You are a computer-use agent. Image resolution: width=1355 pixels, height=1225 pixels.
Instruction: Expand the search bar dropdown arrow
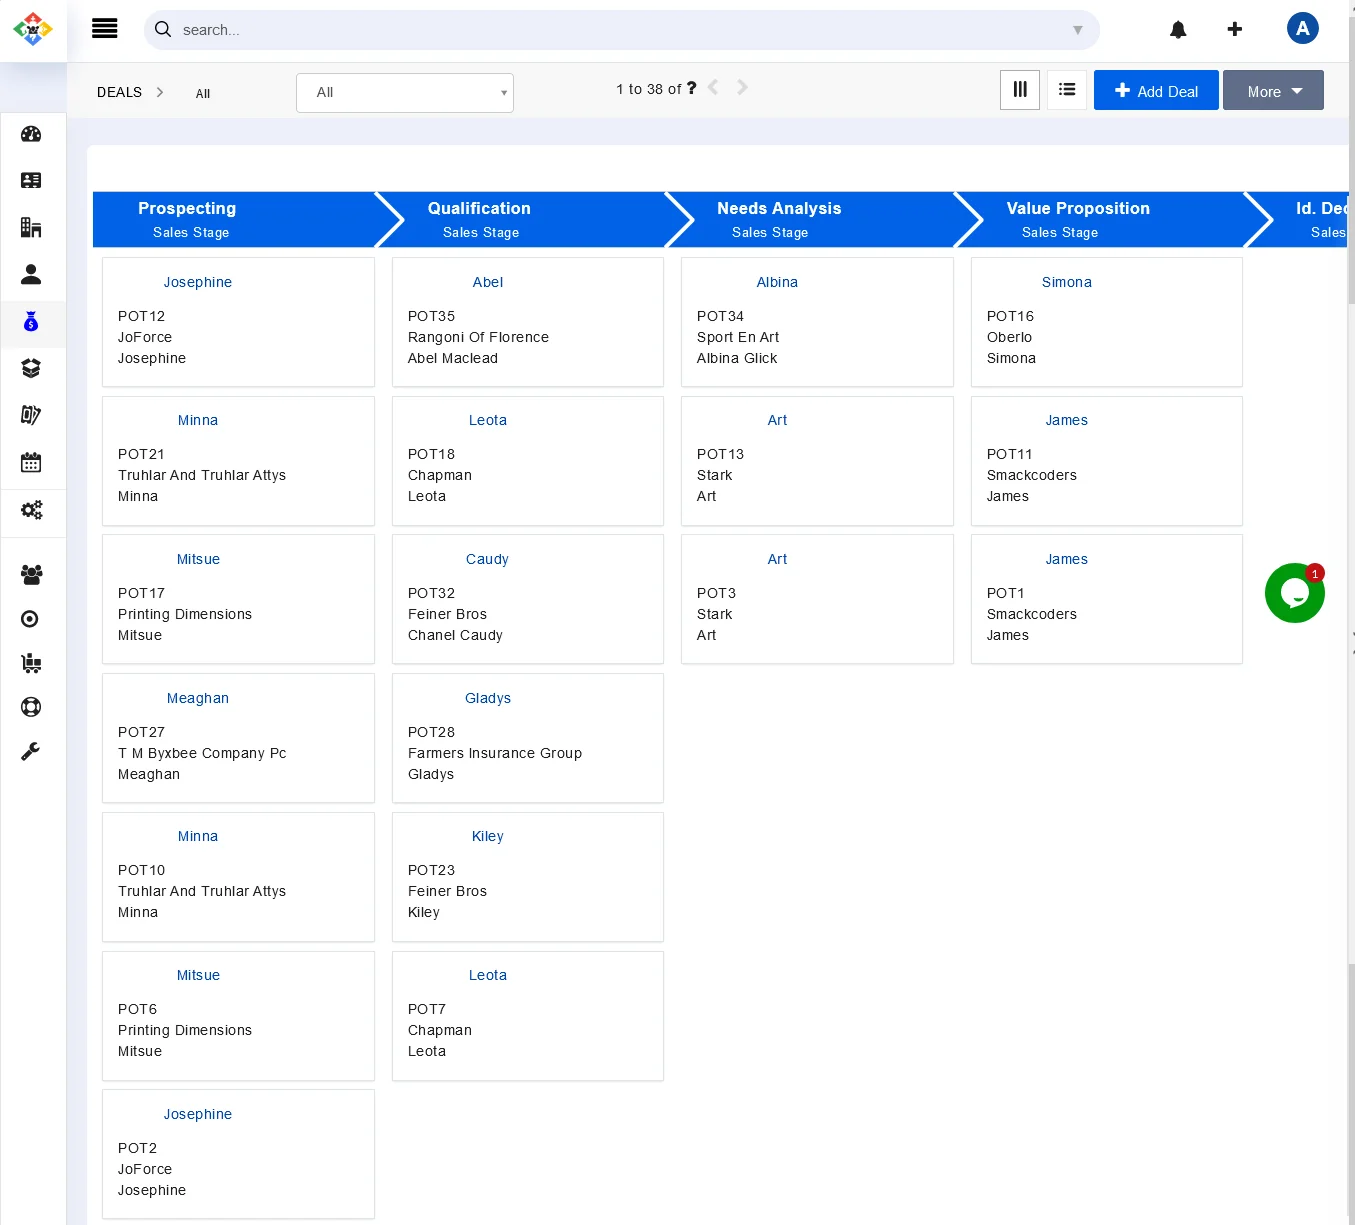1077,30
